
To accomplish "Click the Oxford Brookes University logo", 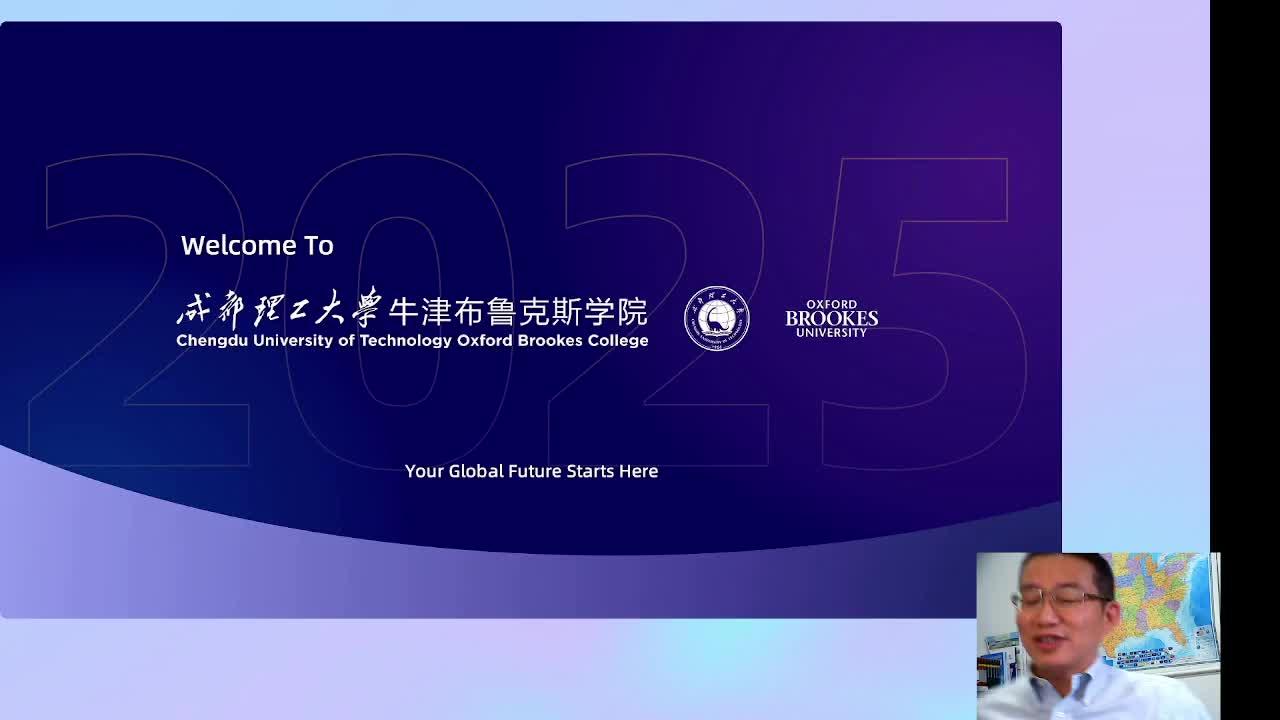I will click(x=831, y=318).
